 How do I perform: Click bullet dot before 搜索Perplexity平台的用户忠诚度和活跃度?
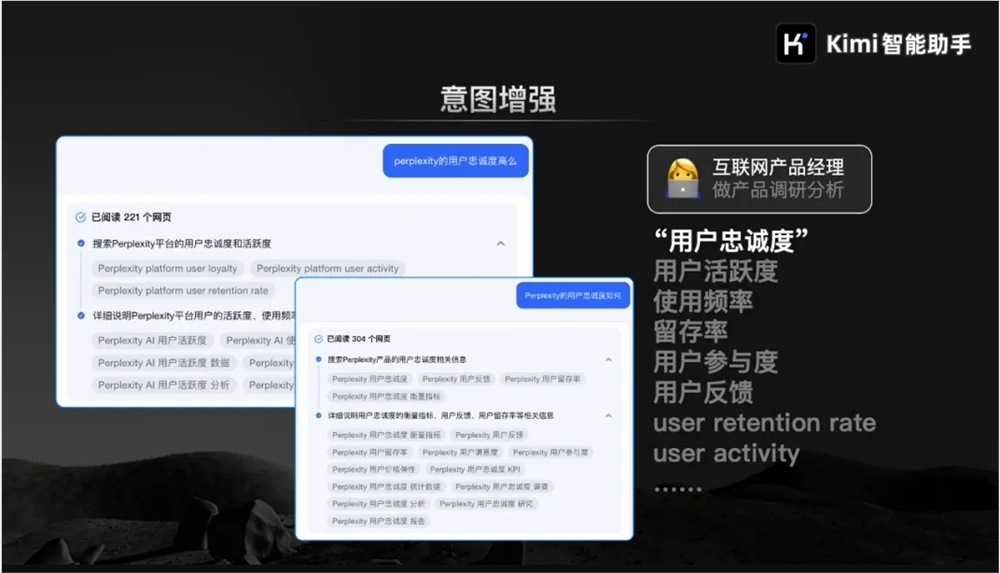[81, 243]
